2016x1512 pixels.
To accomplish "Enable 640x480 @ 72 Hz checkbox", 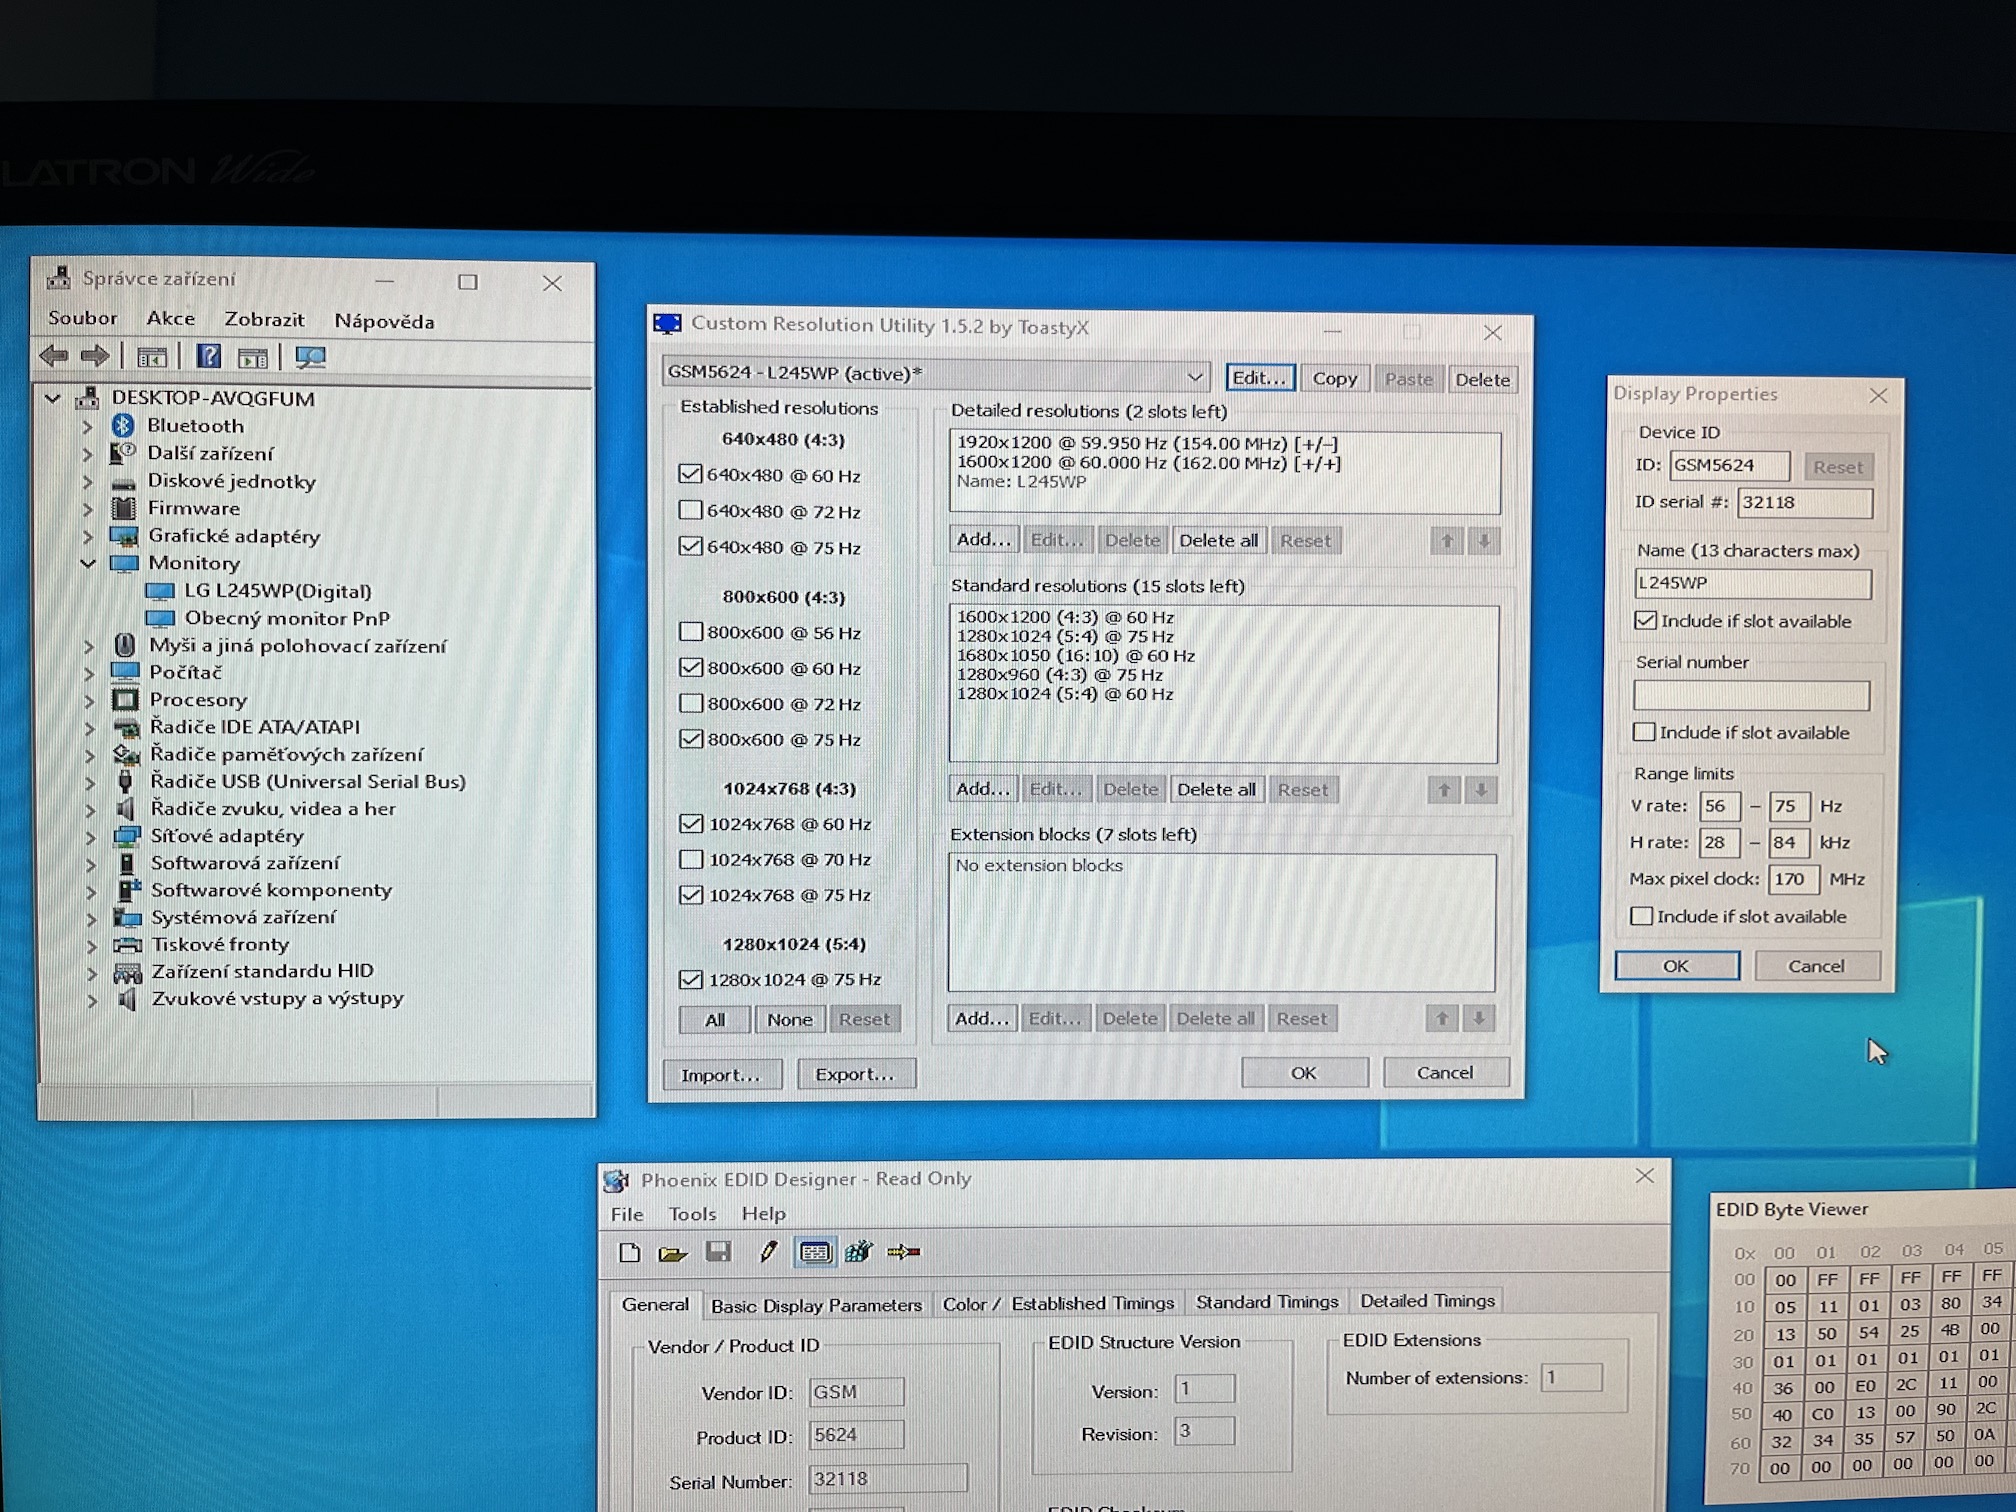I will pyautogui.click(x=690, y=511).
